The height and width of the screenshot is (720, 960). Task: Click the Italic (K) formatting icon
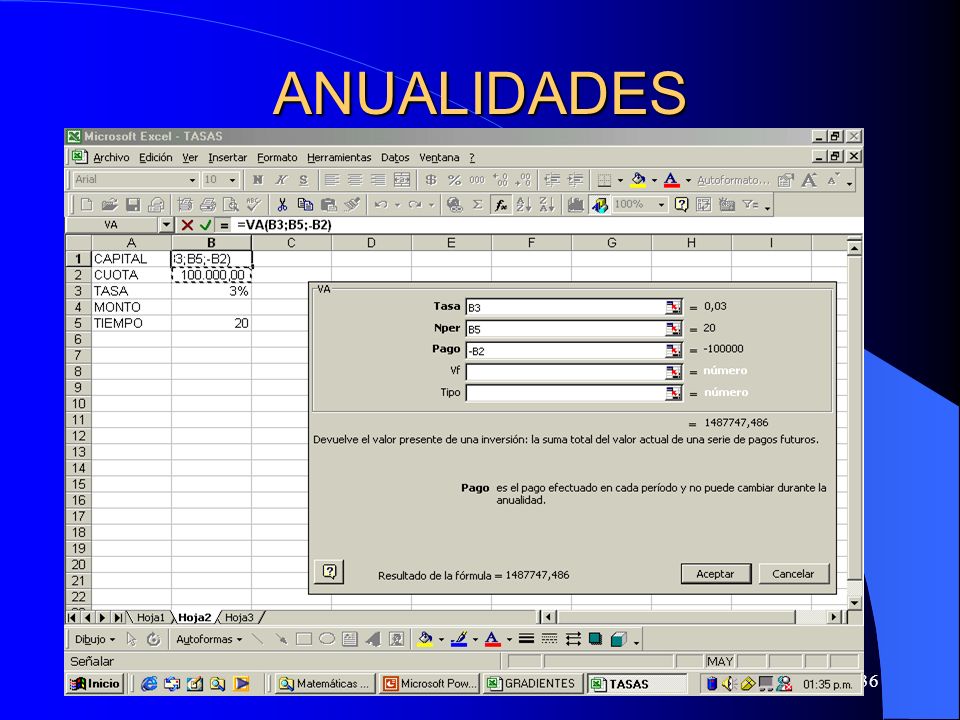pos(281,180)
